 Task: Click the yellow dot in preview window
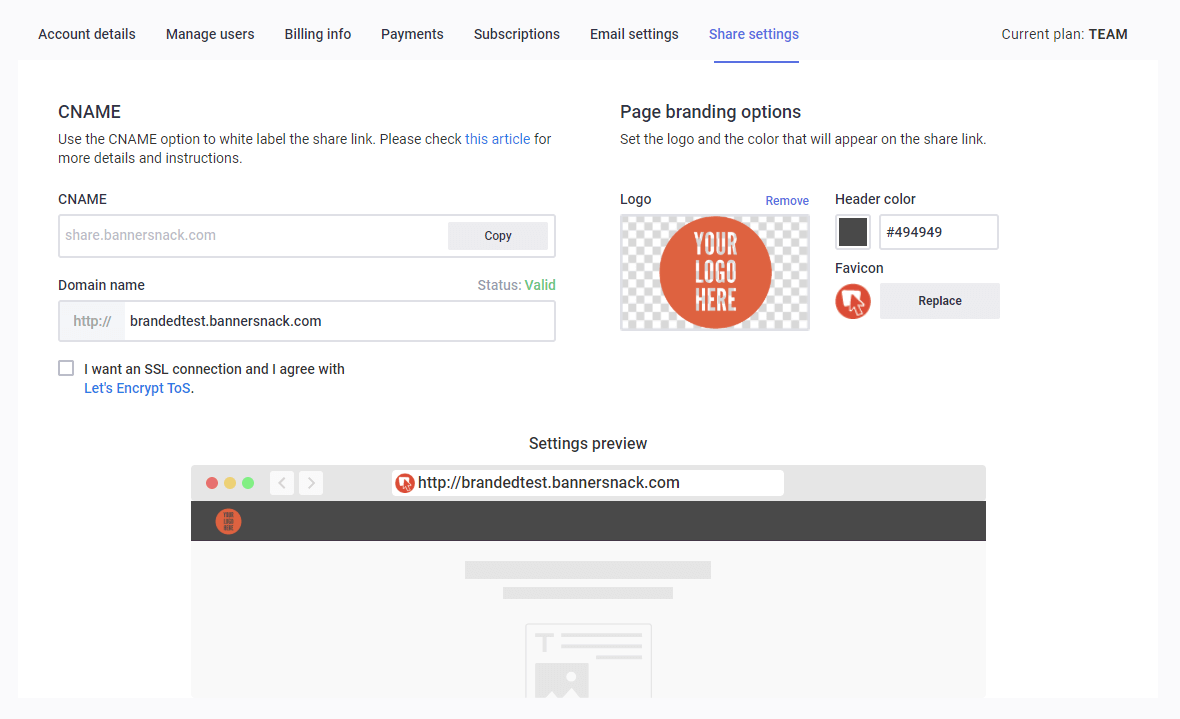(230, 483)
